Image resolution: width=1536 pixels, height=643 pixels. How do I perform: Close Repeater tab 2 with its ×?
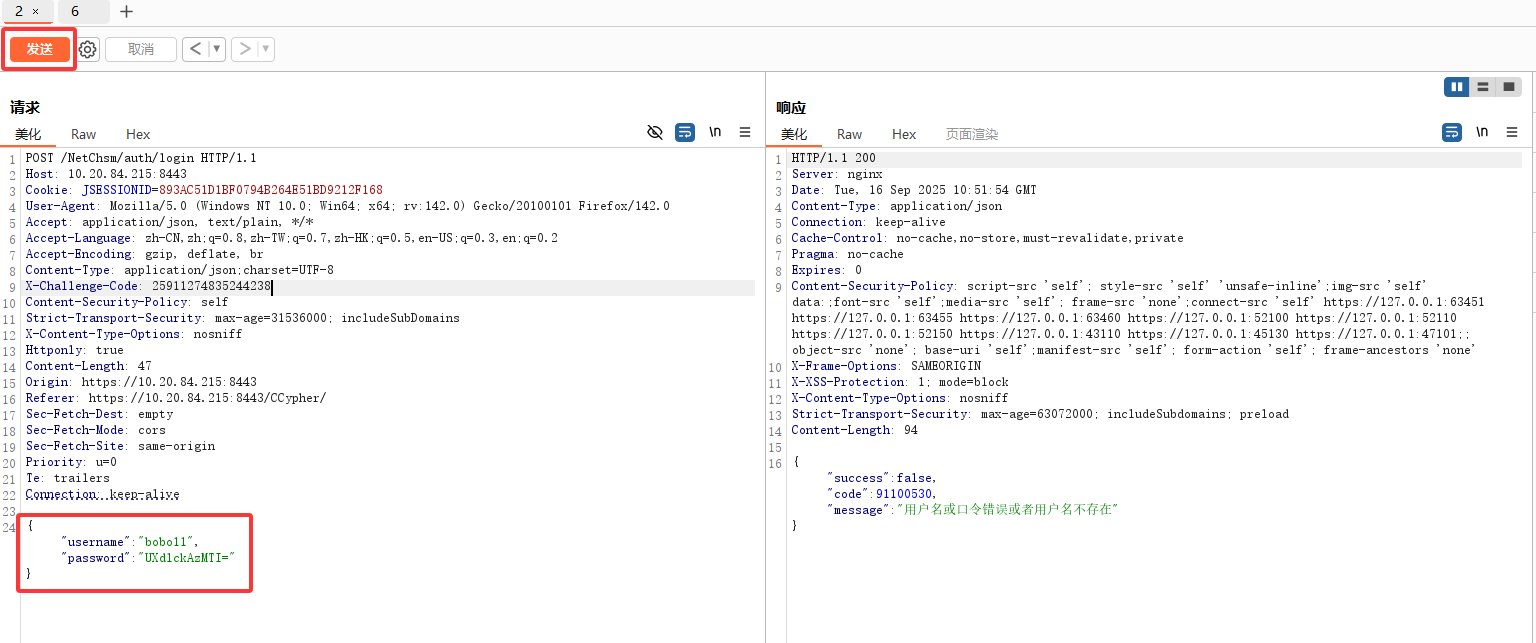click(x=35, y=11)
